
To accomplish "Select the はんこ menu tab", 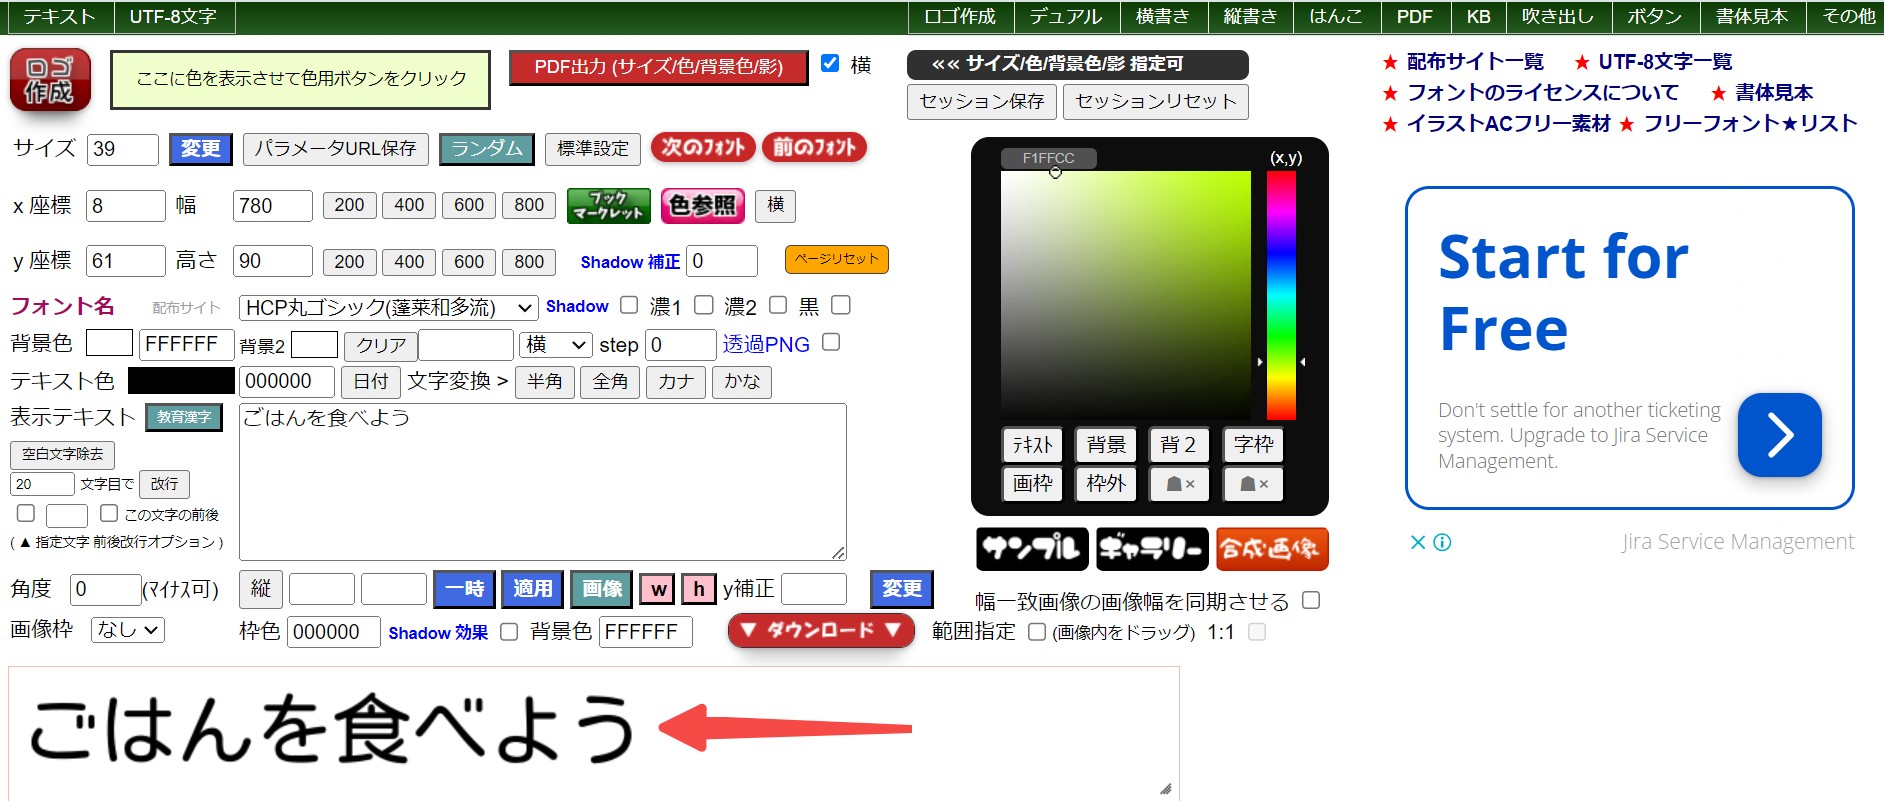I will click(1335, 17).
